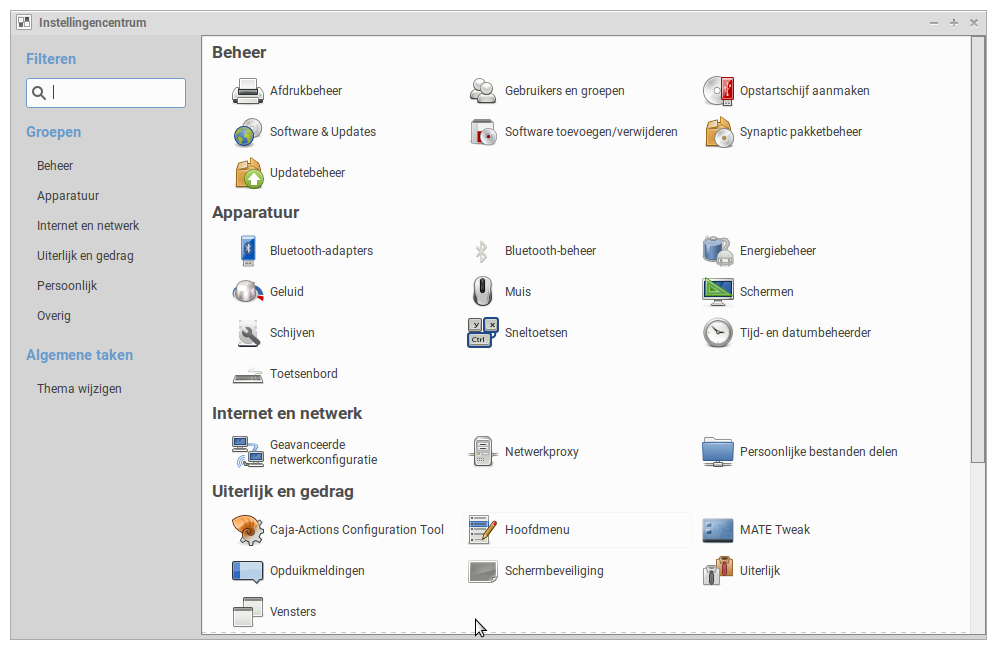Click the Muis mouse icon

point(483,292)
